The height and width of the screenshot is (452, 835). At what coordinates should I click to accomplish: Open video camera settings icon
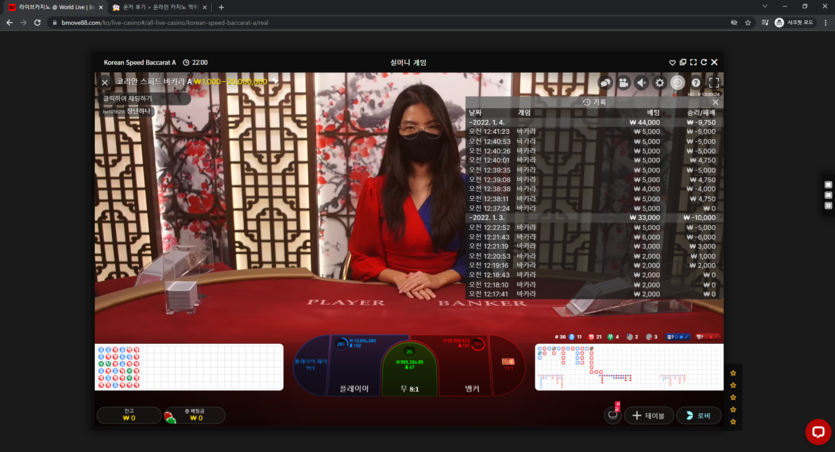point(624,83)
